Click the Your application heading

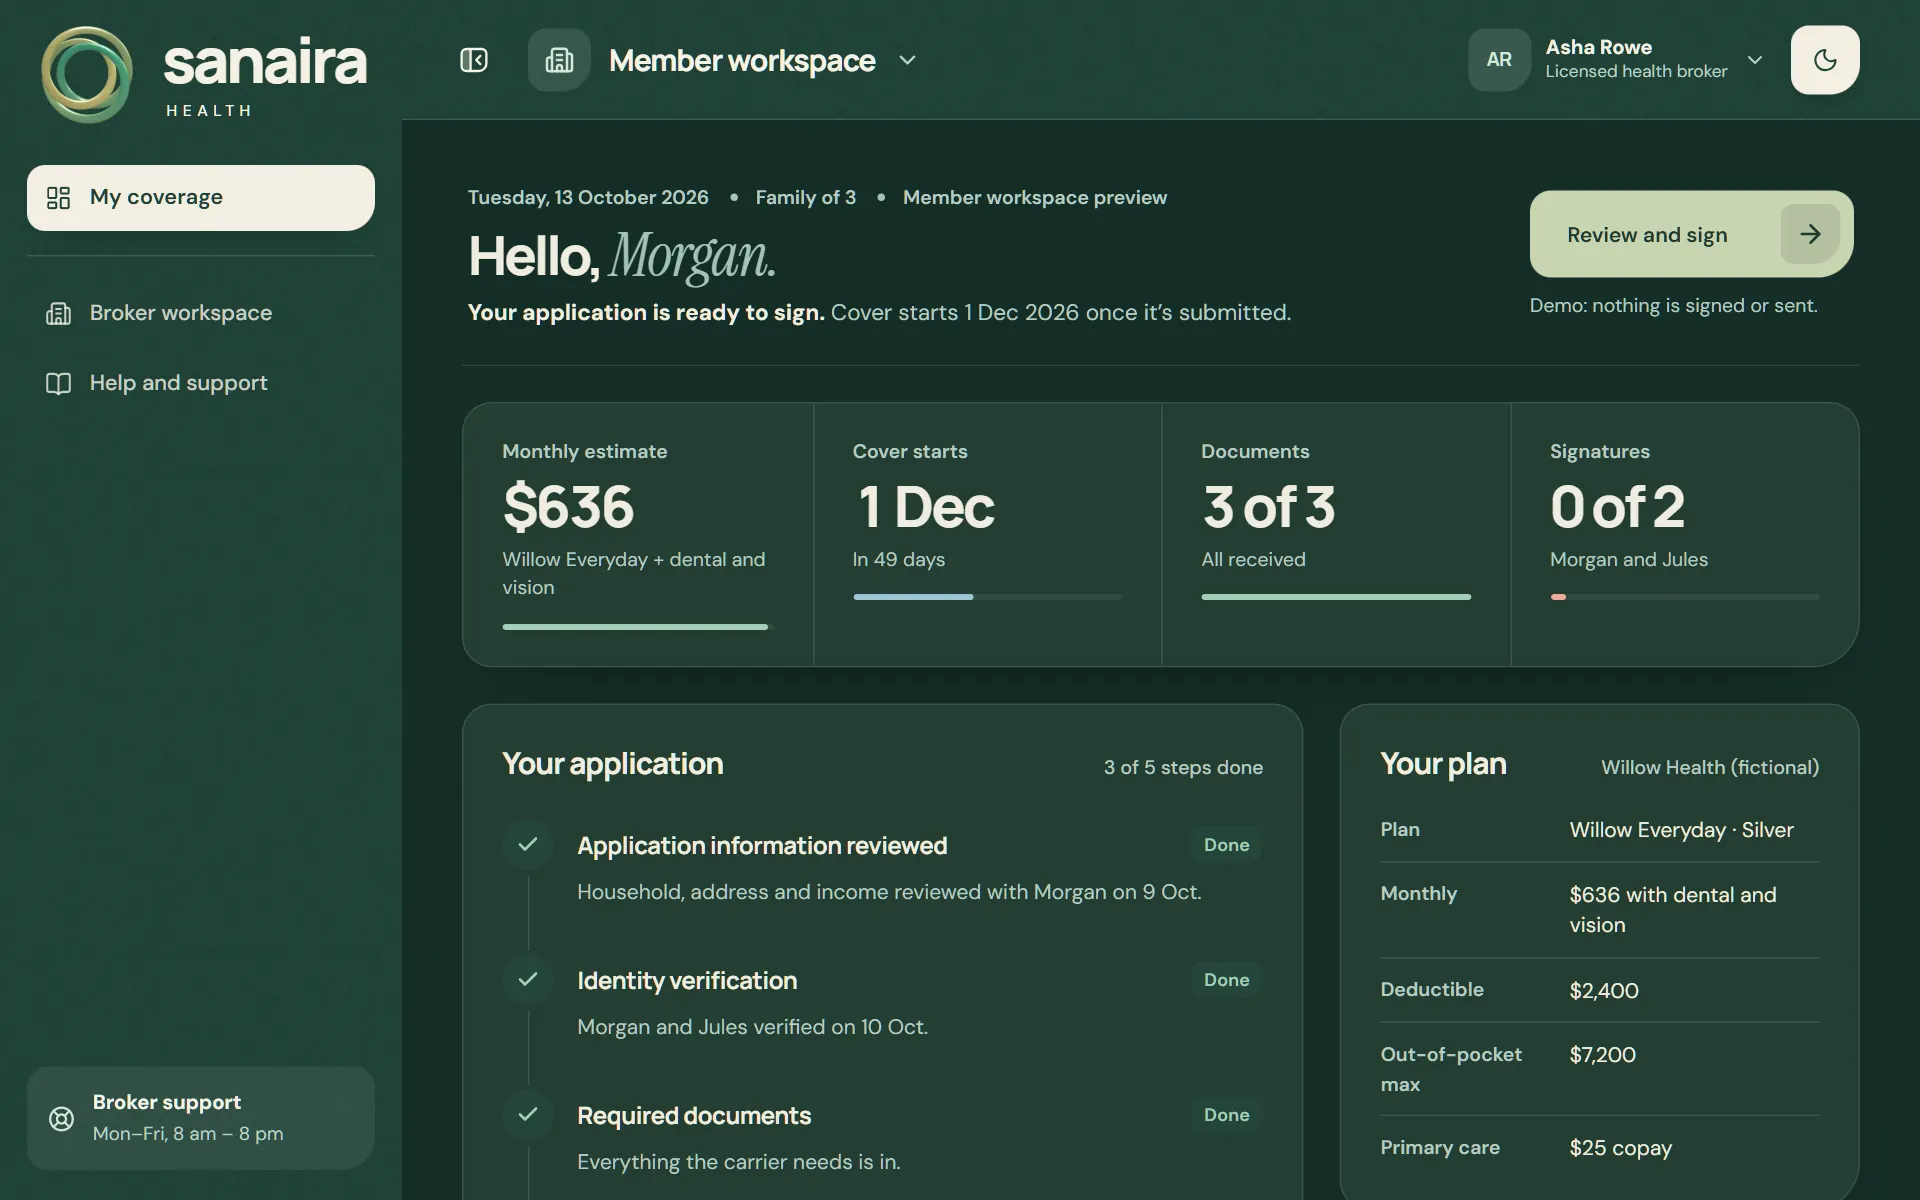click(612, 764)
